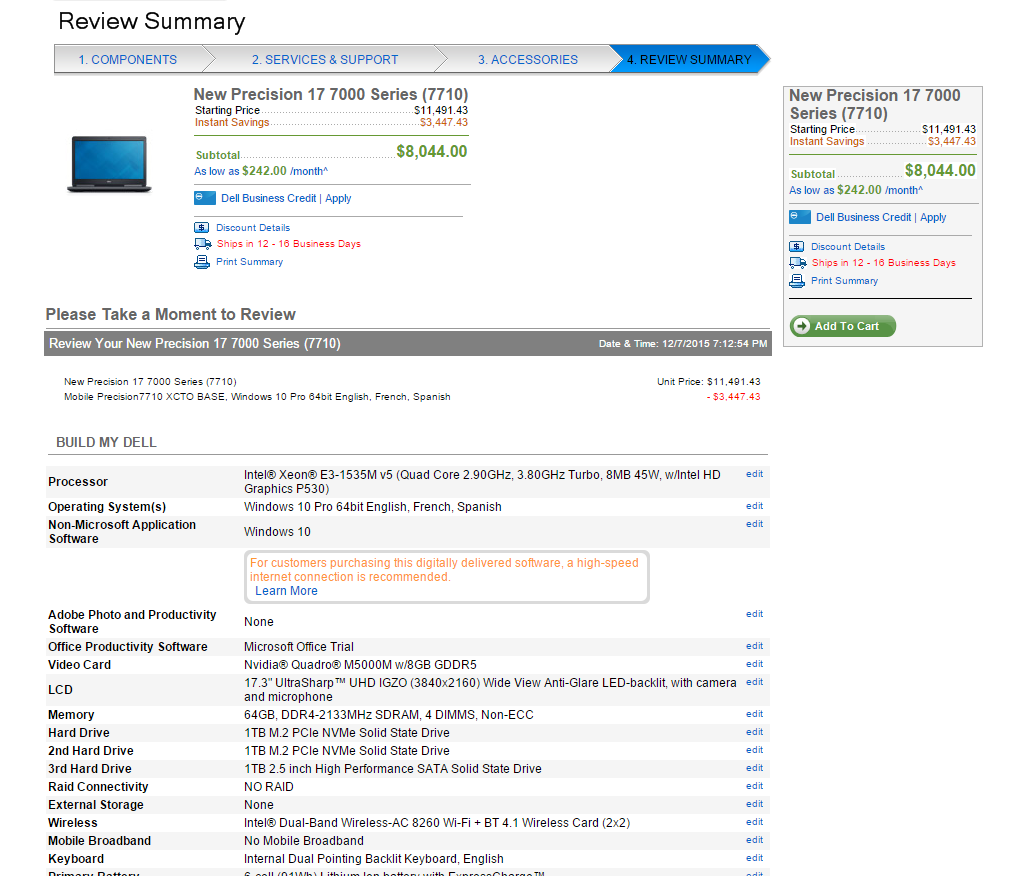Click the $8,044.00 subtotal in main summary

pyautogui.click(x=431, y=151)
